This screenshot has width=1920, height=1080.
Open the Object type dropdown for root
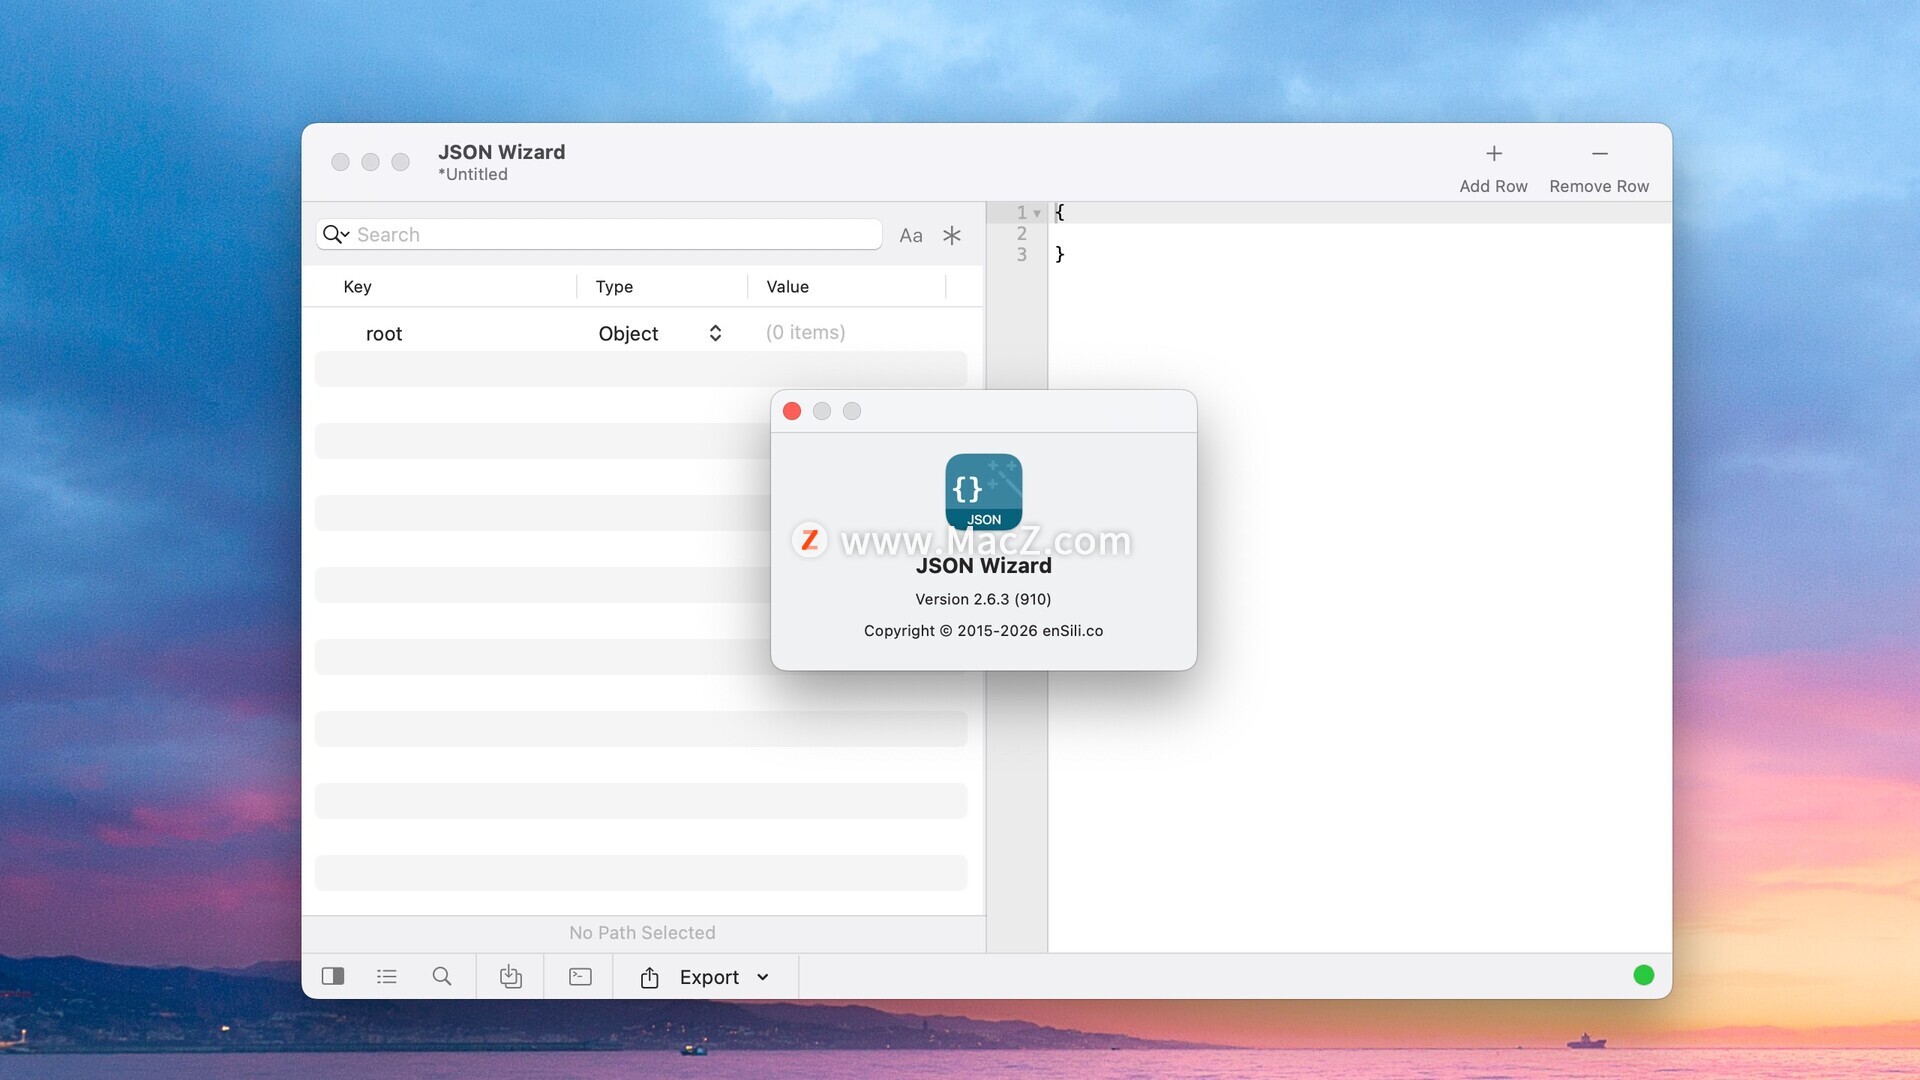click(715, 333)
